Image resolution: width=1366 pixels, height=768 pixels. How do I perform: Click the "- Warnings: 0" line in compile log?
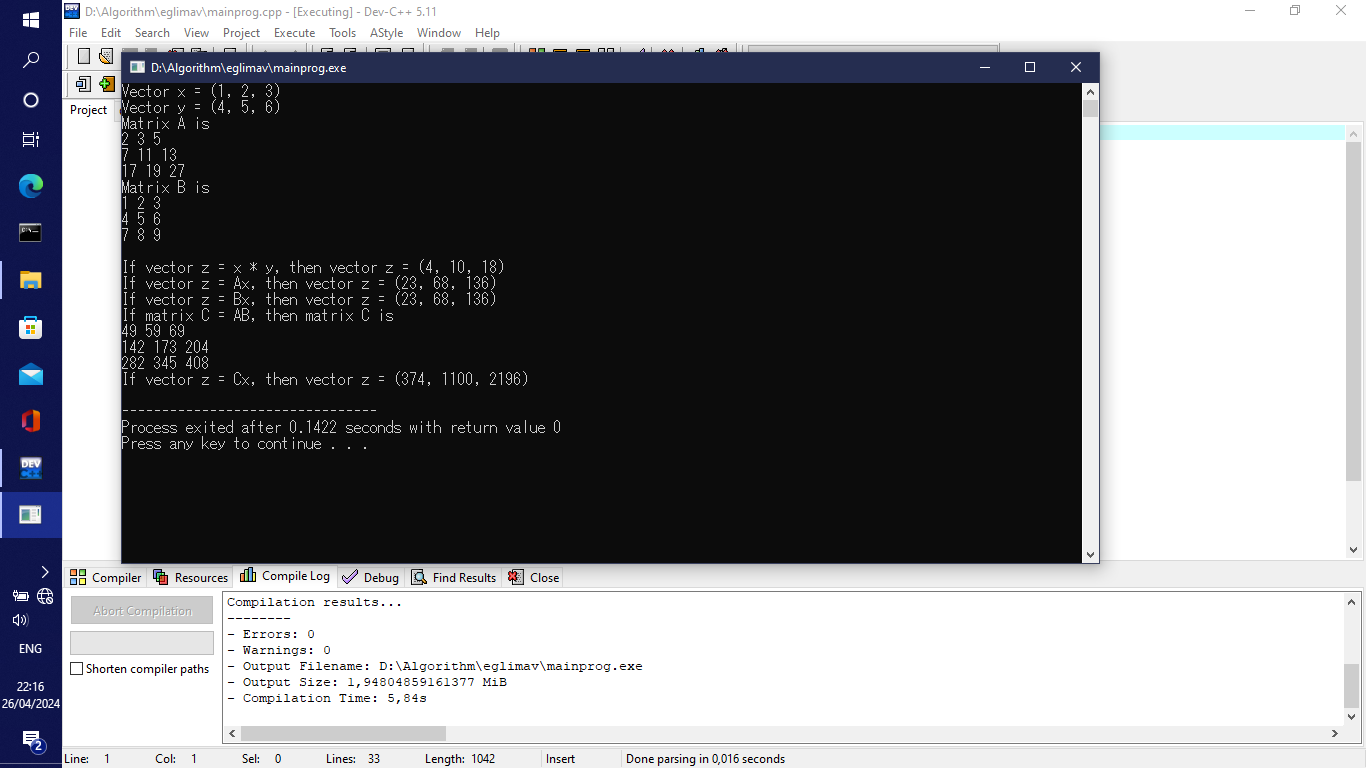tap(279, 650)
